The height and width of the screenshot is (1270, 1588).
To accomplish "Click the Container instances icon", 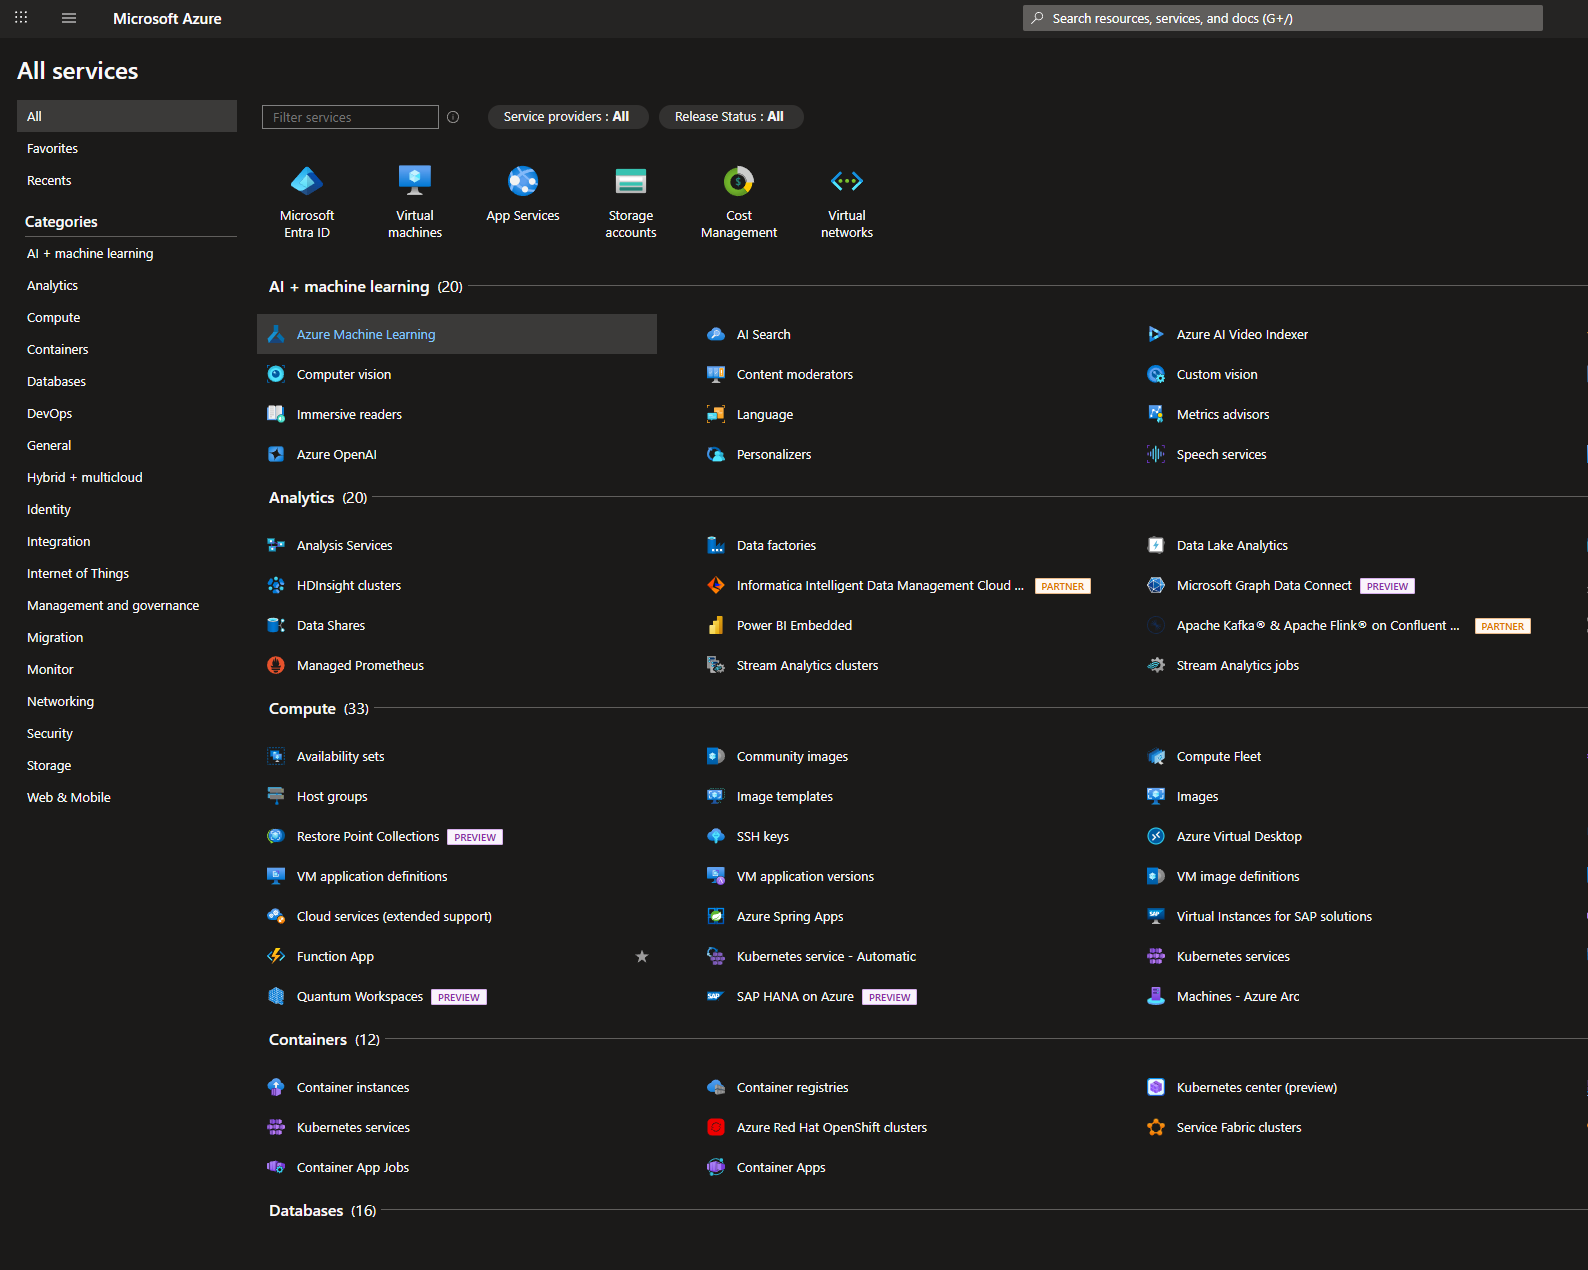I will 276,1087.
